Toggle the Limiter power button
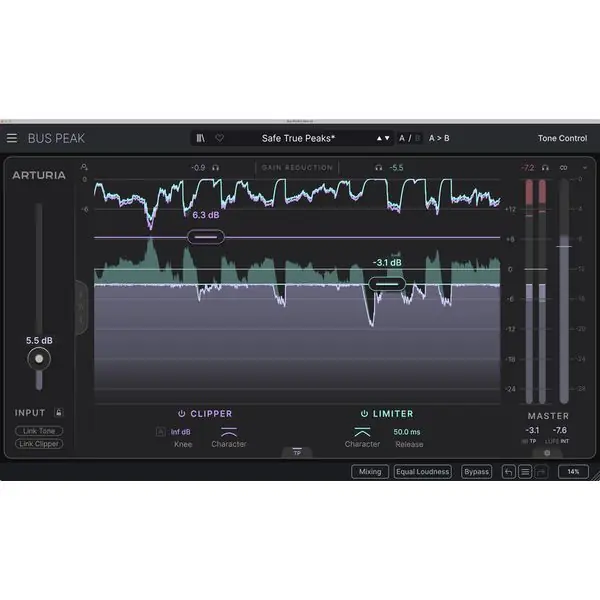The height and width of the screenshot is (600, 600). coord(364,414)
